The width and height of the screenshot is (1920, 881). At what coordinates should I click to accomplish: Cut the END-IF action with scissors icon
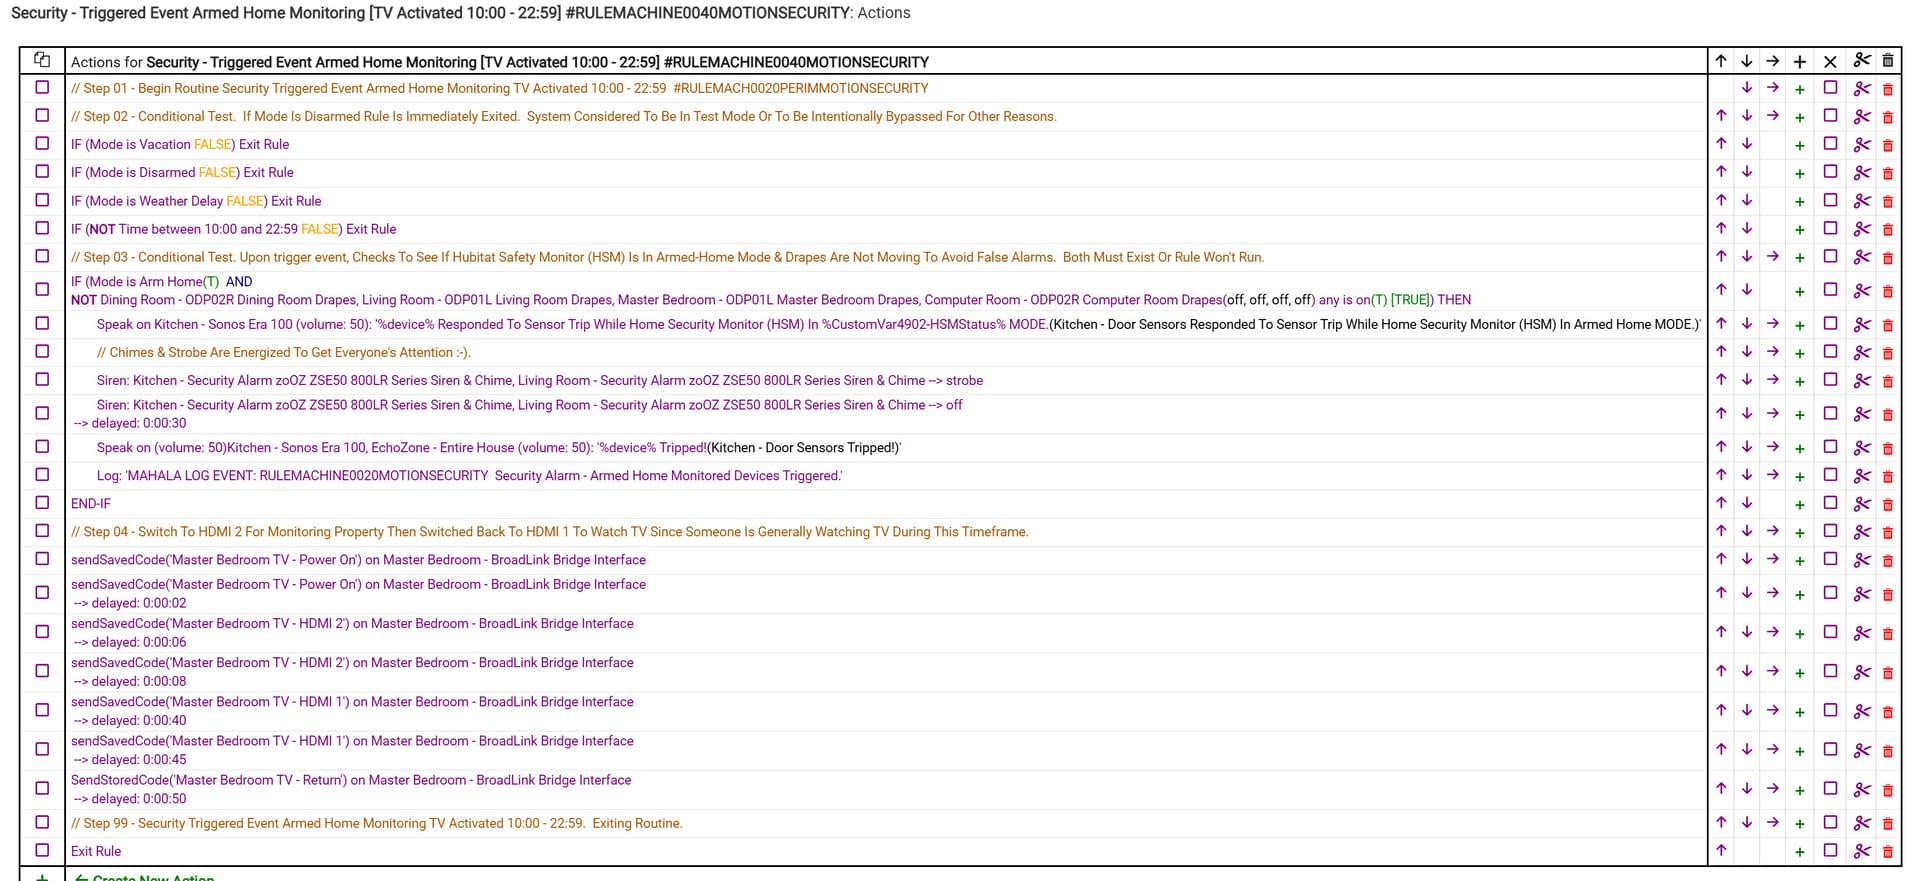[x=1861, y=504]
